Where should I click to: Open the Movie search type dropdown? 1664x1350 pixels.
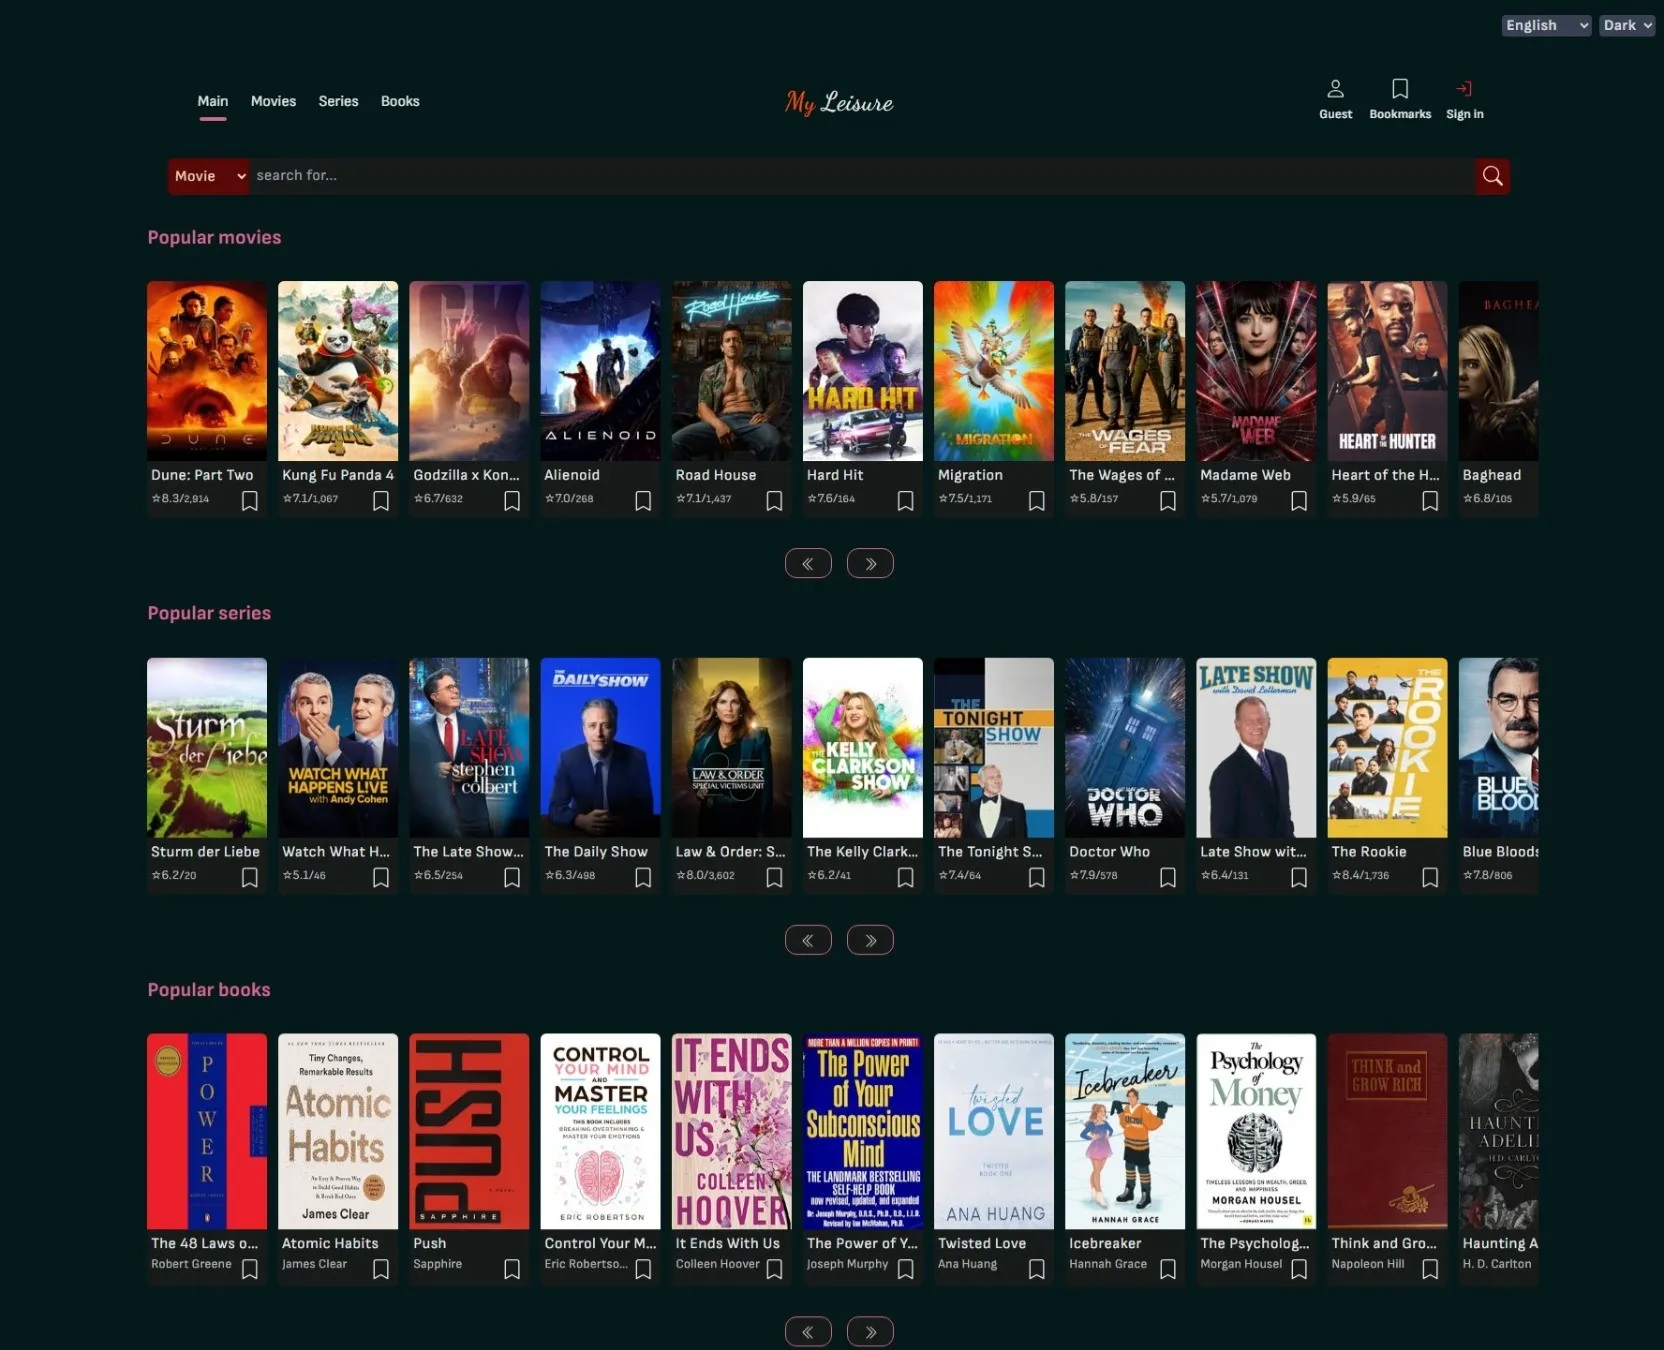coord(208,176)
